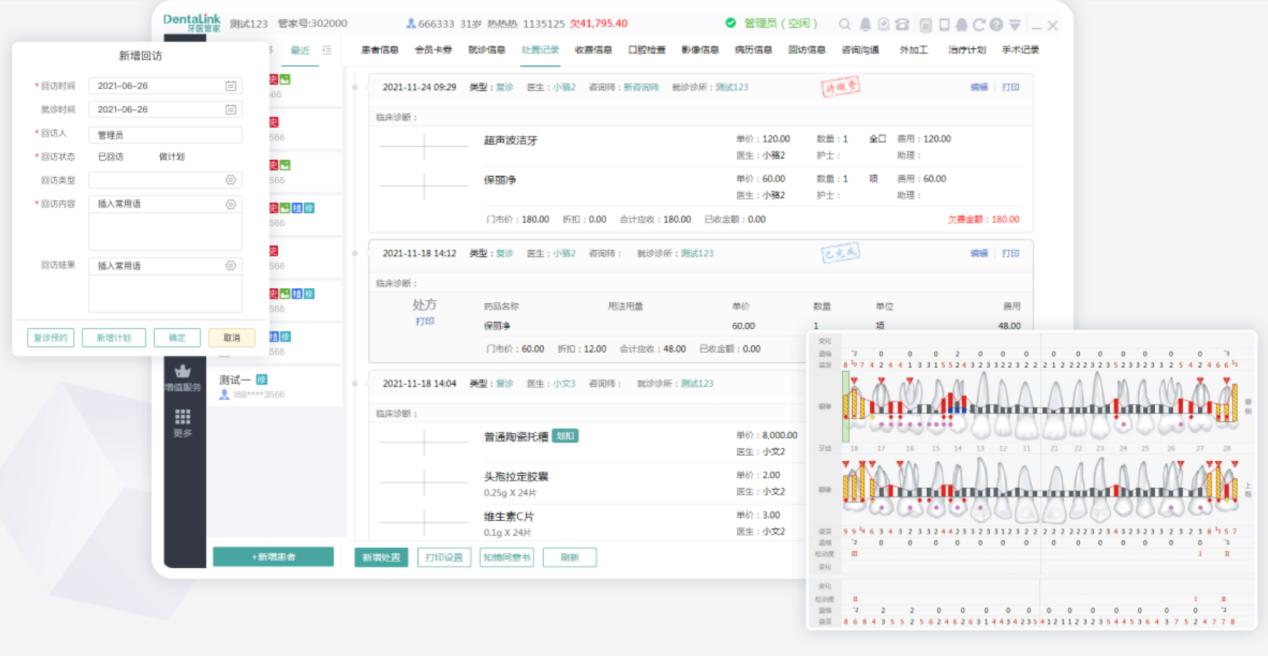Image resolution: width=1268 pixels, height=656 pixels.
Task: Click the telephone icon in top bar
Action: 903,24
